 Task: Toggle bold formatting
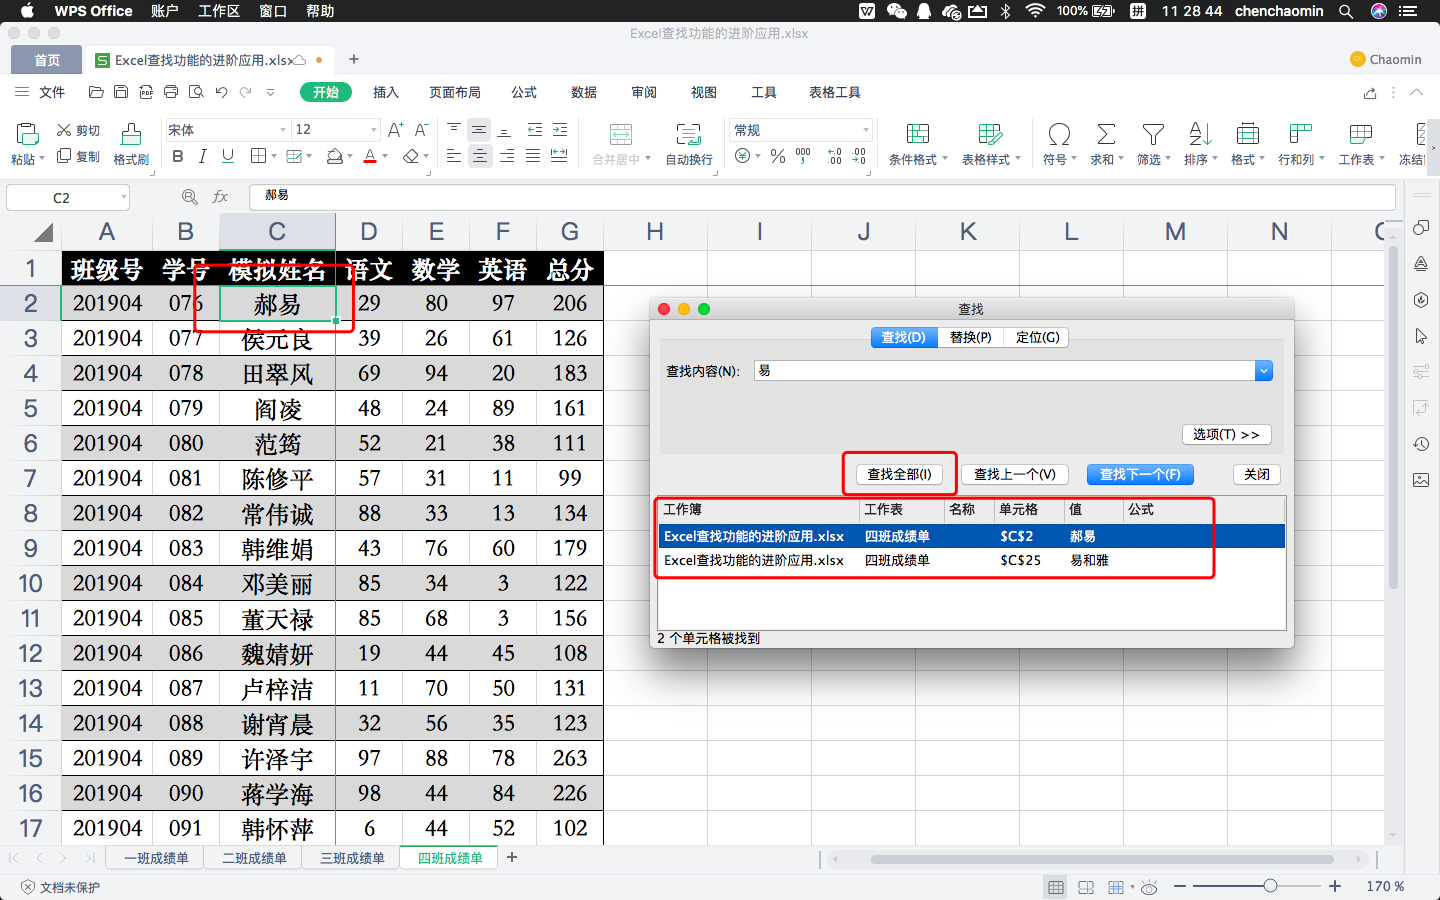pos(178,156)
